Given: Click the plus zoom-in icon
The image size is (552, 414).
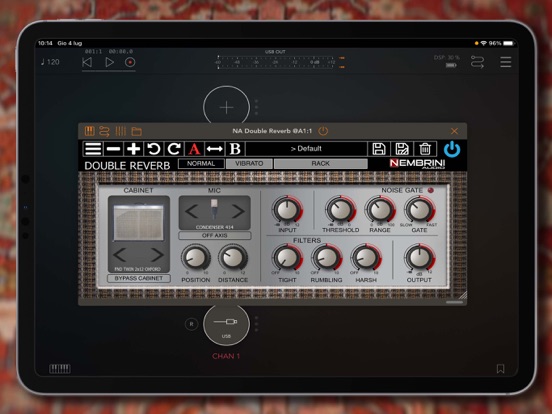Looking at the screenshot, I should click(x=133, y=149).
